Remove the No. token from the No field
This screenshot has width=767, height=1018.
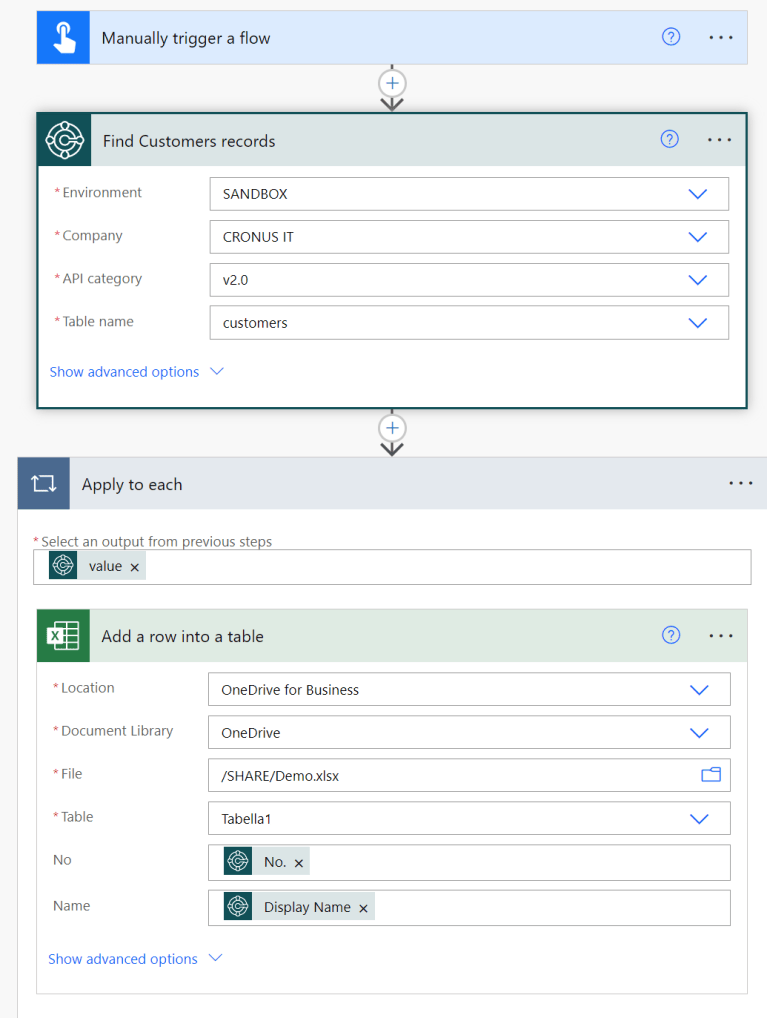coord(299,863)
